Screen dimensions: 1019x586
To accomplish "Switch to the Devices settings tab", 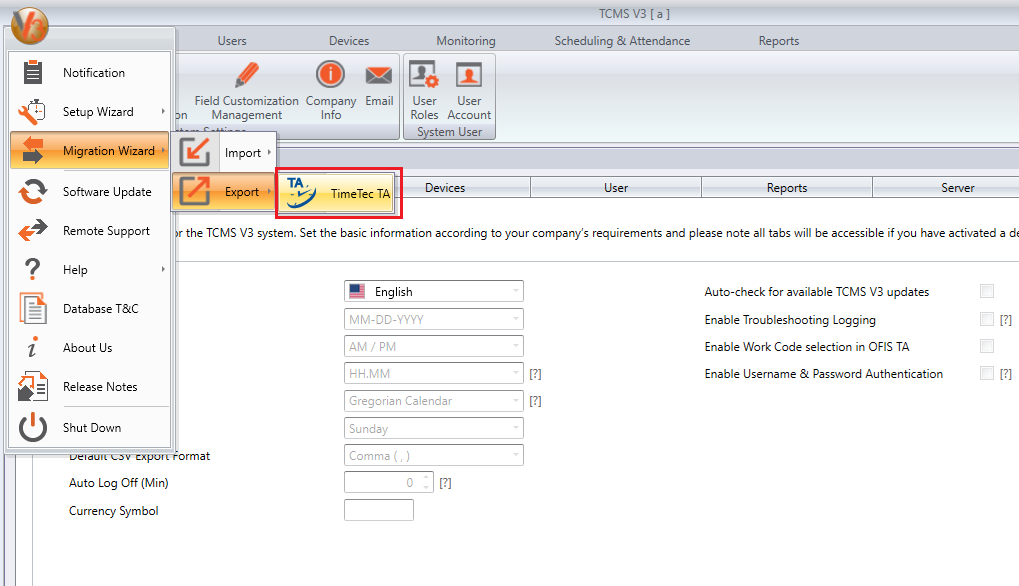I will click(445, 187).
